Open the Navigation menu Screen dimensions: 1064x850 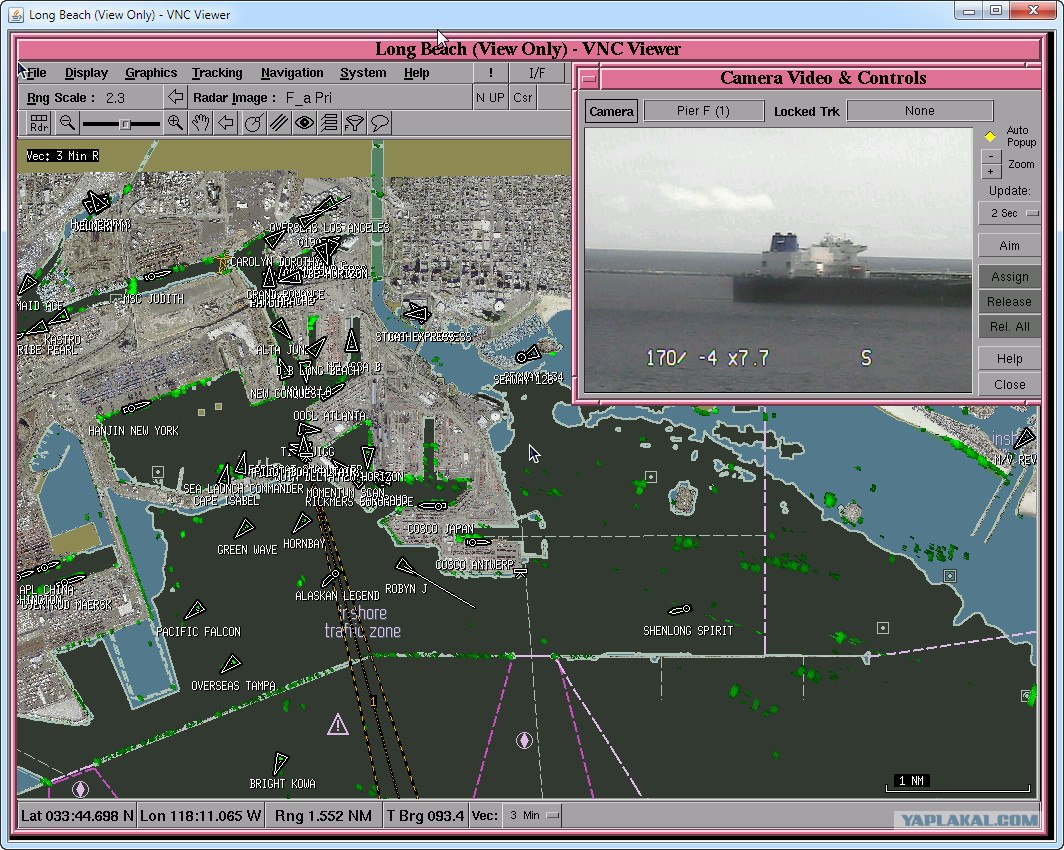(x=292, y=73)
